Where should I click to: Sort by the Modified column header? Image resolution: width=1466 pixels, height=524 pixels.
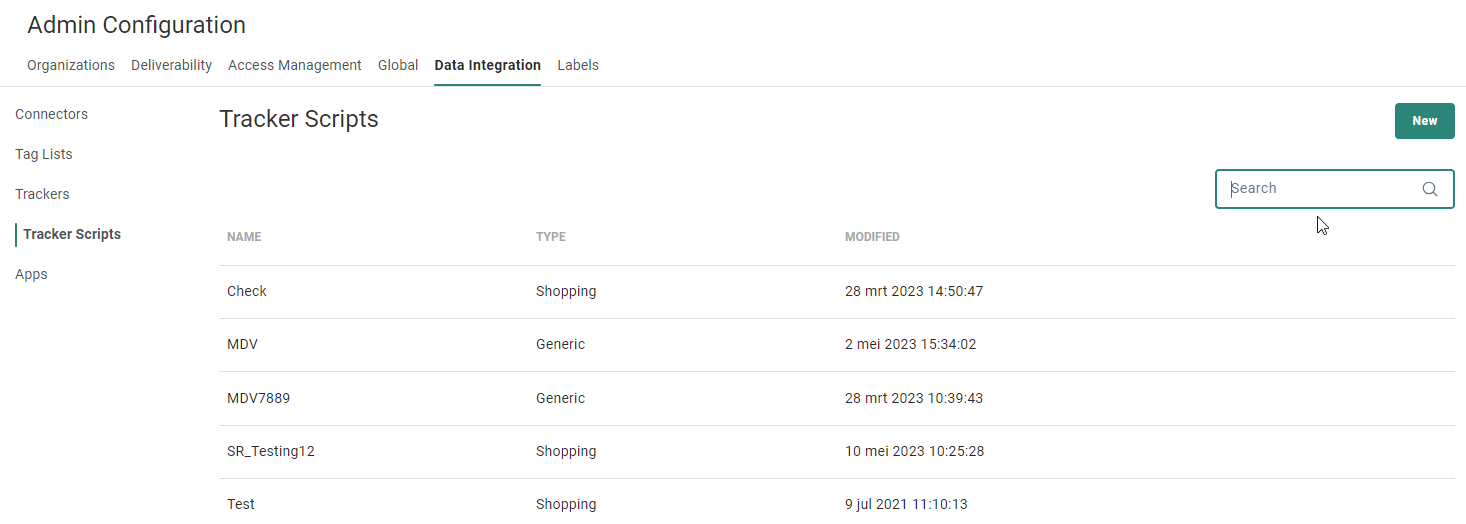coord(872,237)
